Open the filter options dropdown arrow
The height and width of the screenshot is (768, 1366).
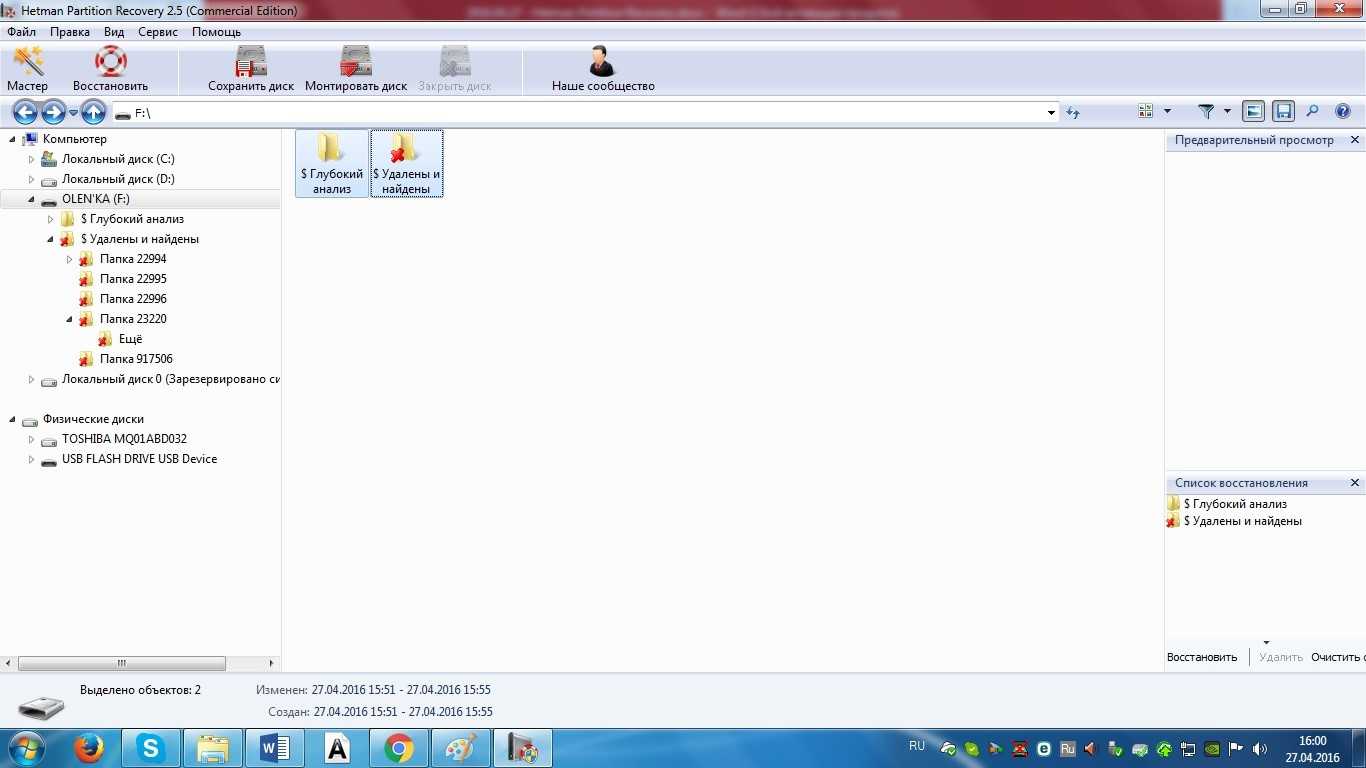coord(1227,112)
